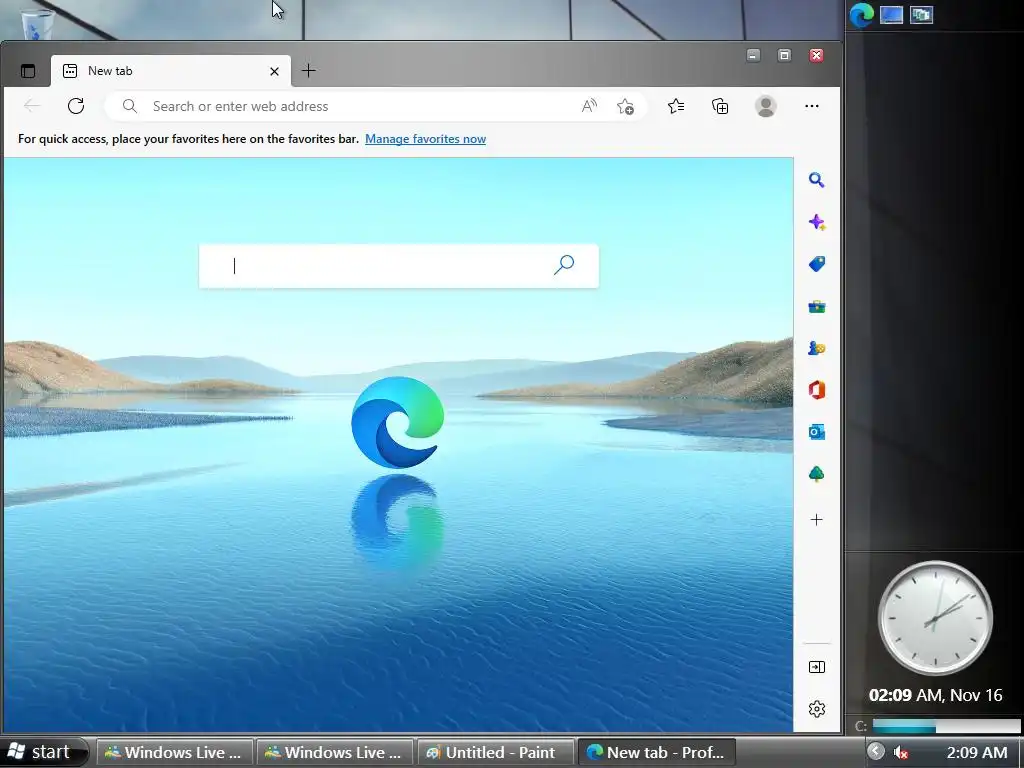
Task: Switch to the second Windows Live taskbar button
Action: pyautogui.click(x=335, y=752)
